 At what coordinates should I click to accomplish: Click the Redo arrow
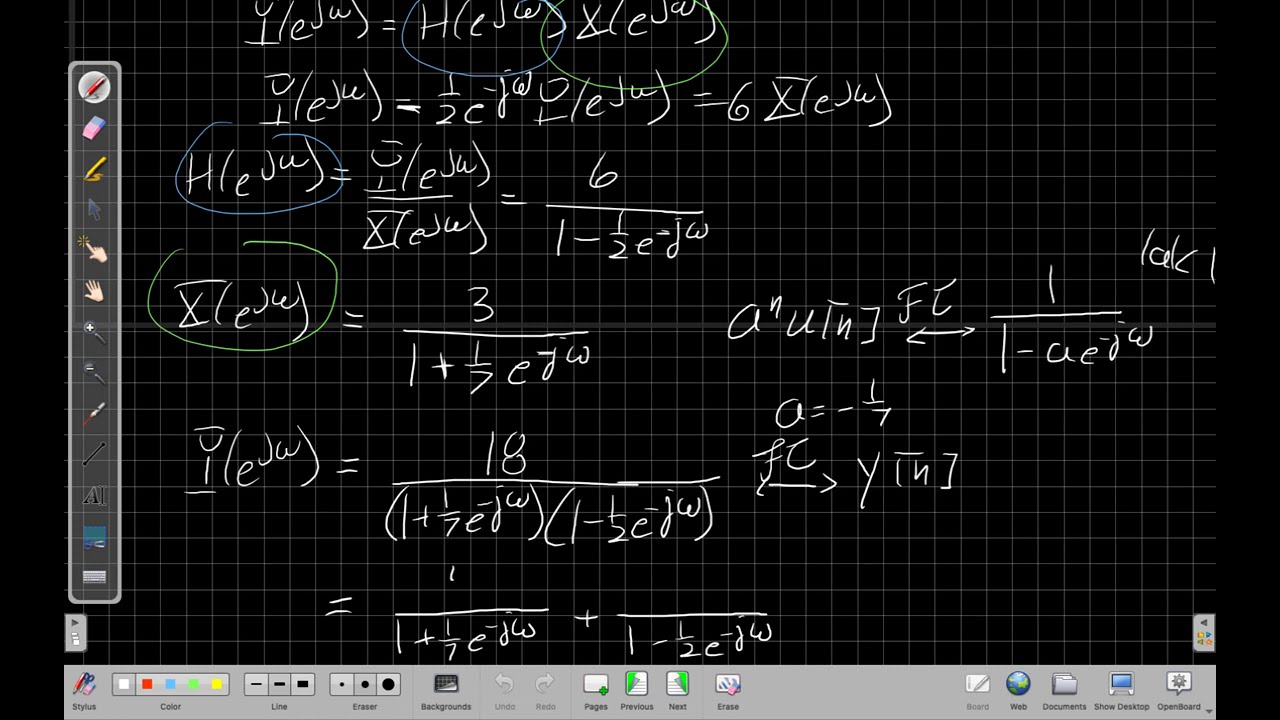545,690
